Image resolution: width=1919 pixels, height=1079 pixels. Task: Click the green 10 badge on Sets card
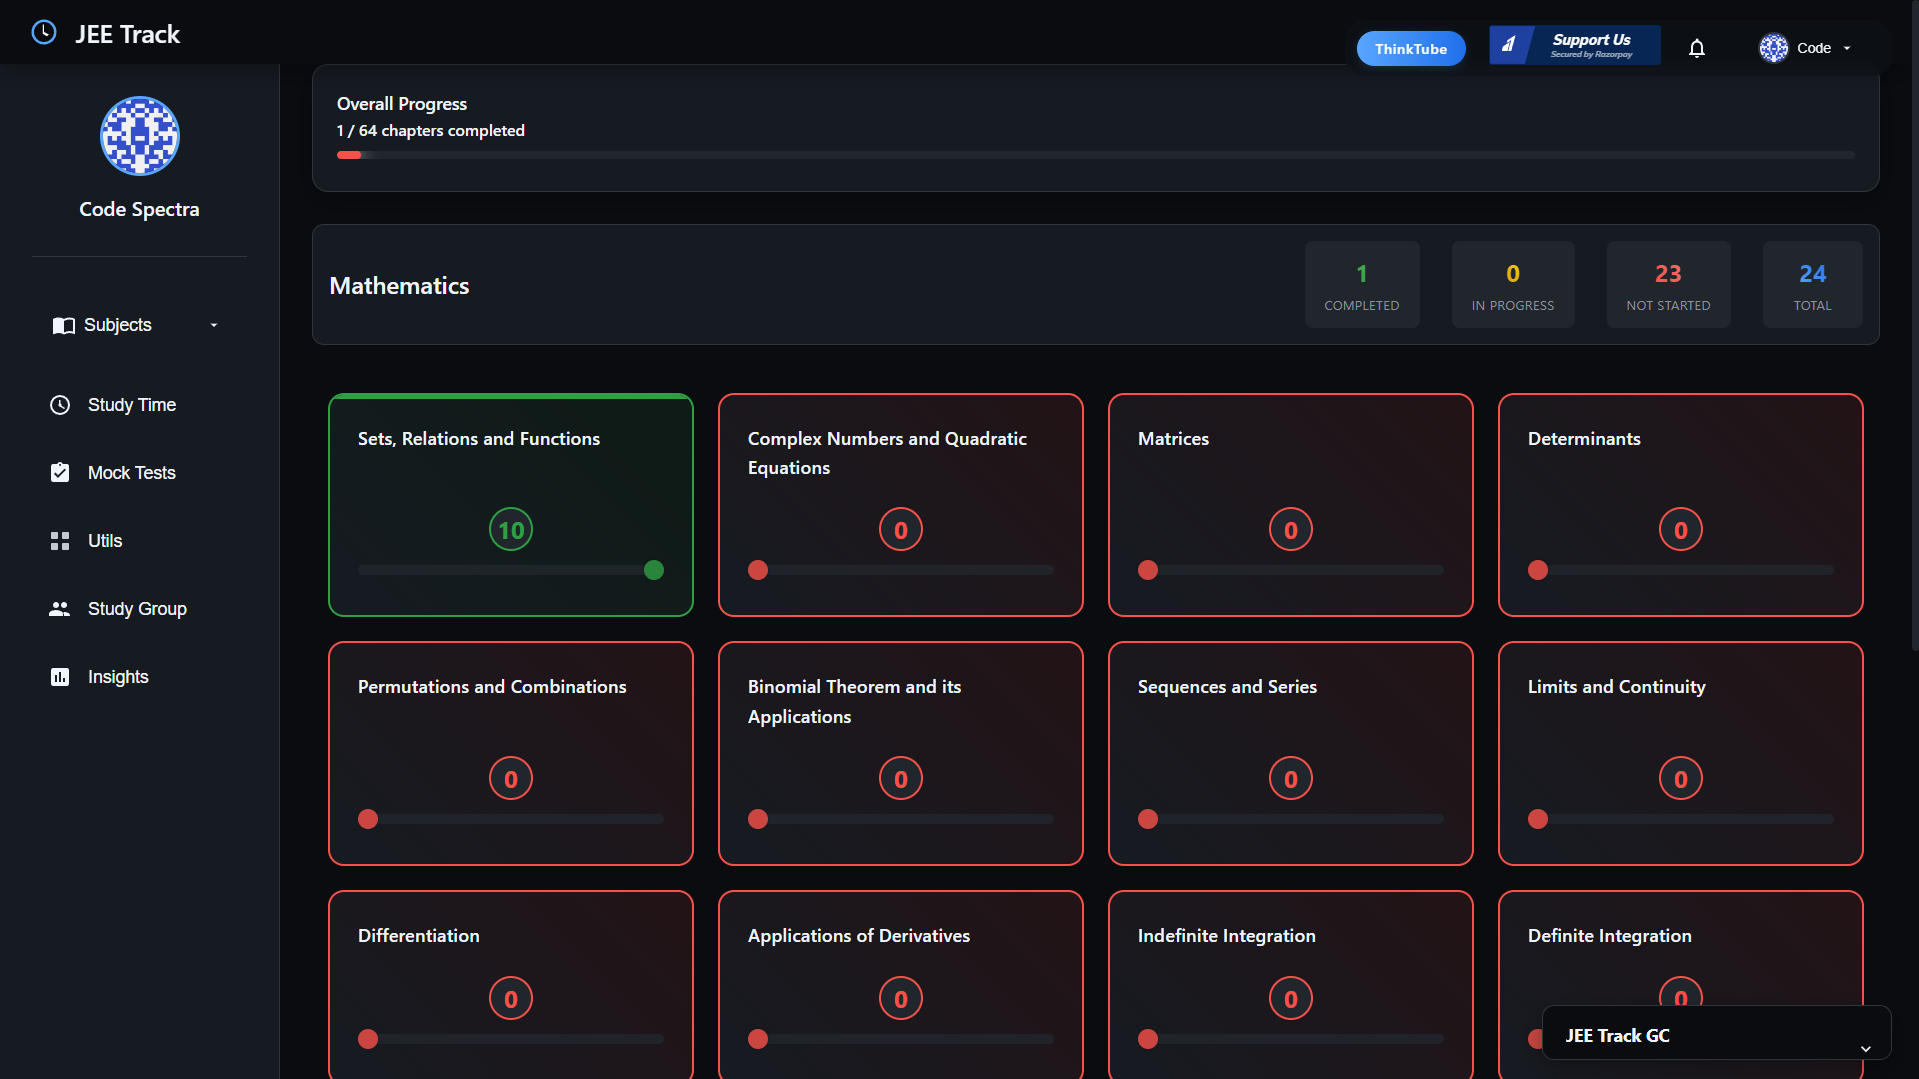[x=511, y=530]
